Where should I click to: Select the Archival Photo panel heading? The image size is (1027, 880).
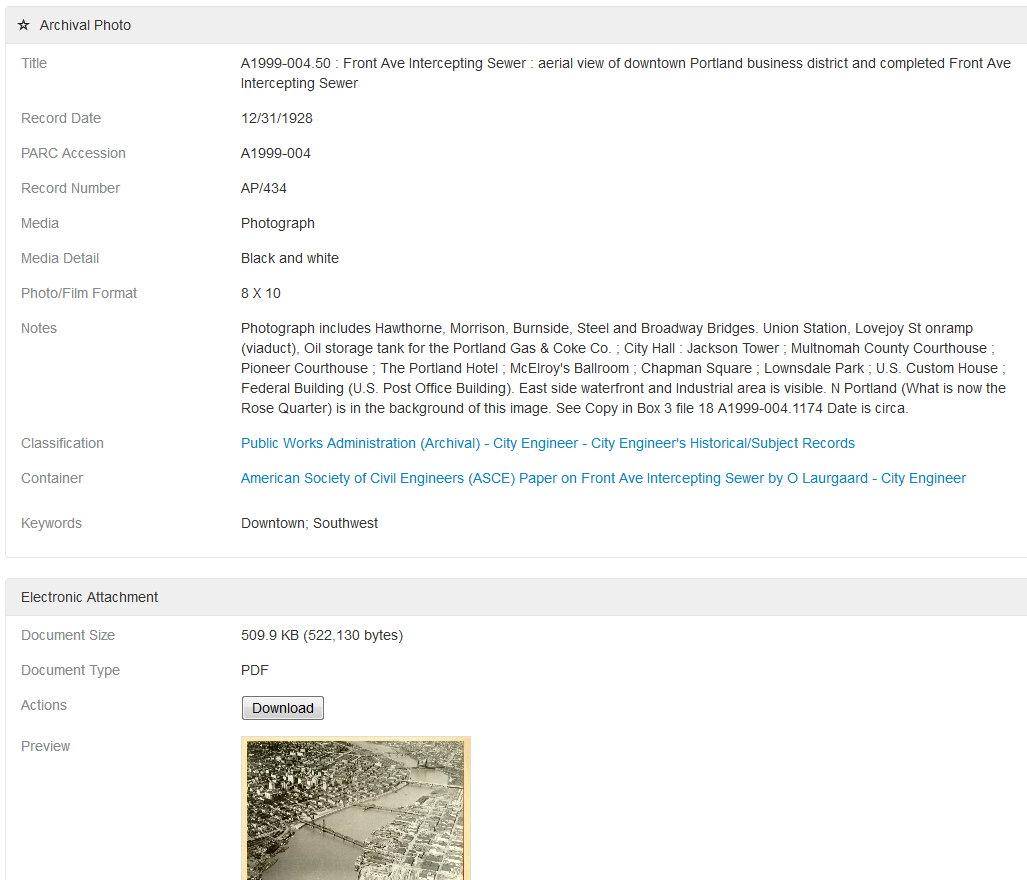(x=85, y=26)
